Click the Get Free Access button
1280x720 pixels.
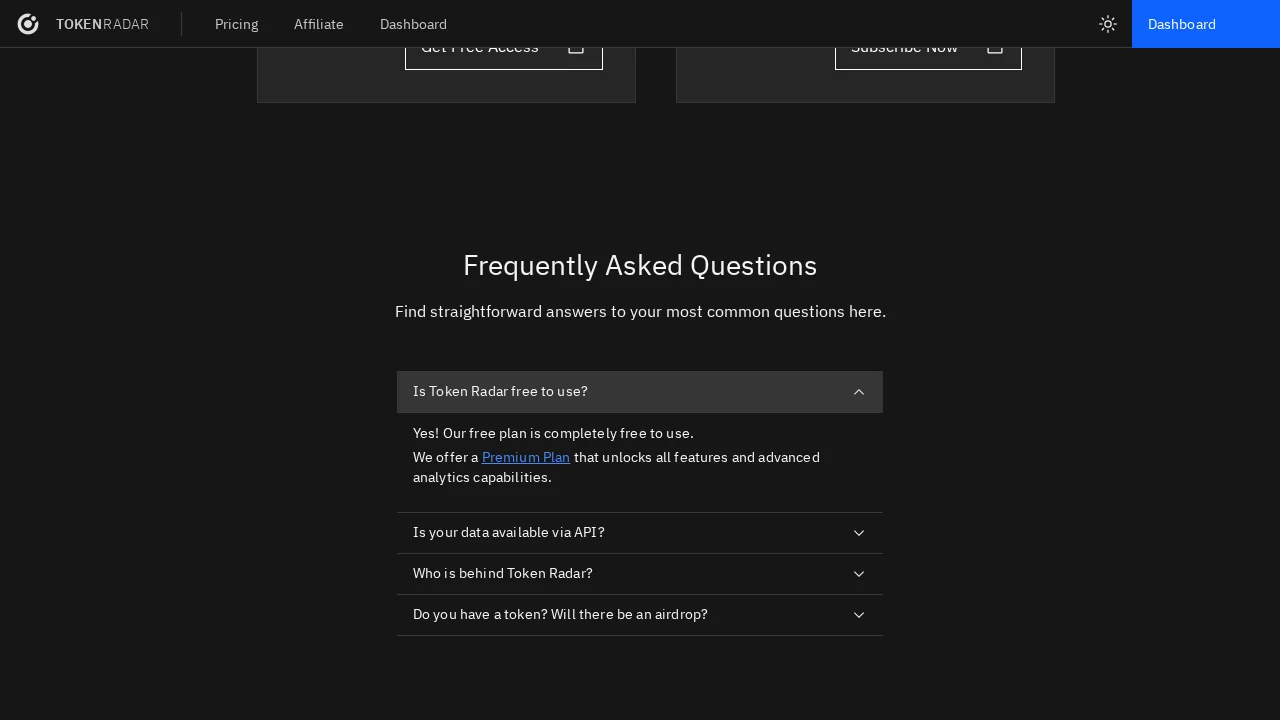point(504,46)
